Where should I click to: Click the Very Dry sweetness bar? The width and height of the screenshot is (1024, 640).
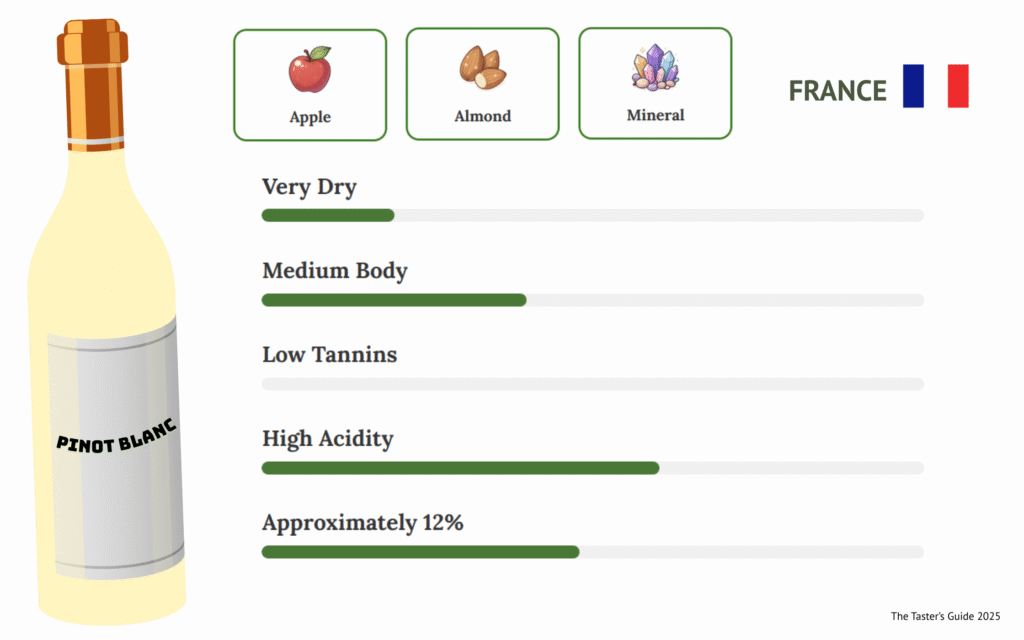(592, 215)
